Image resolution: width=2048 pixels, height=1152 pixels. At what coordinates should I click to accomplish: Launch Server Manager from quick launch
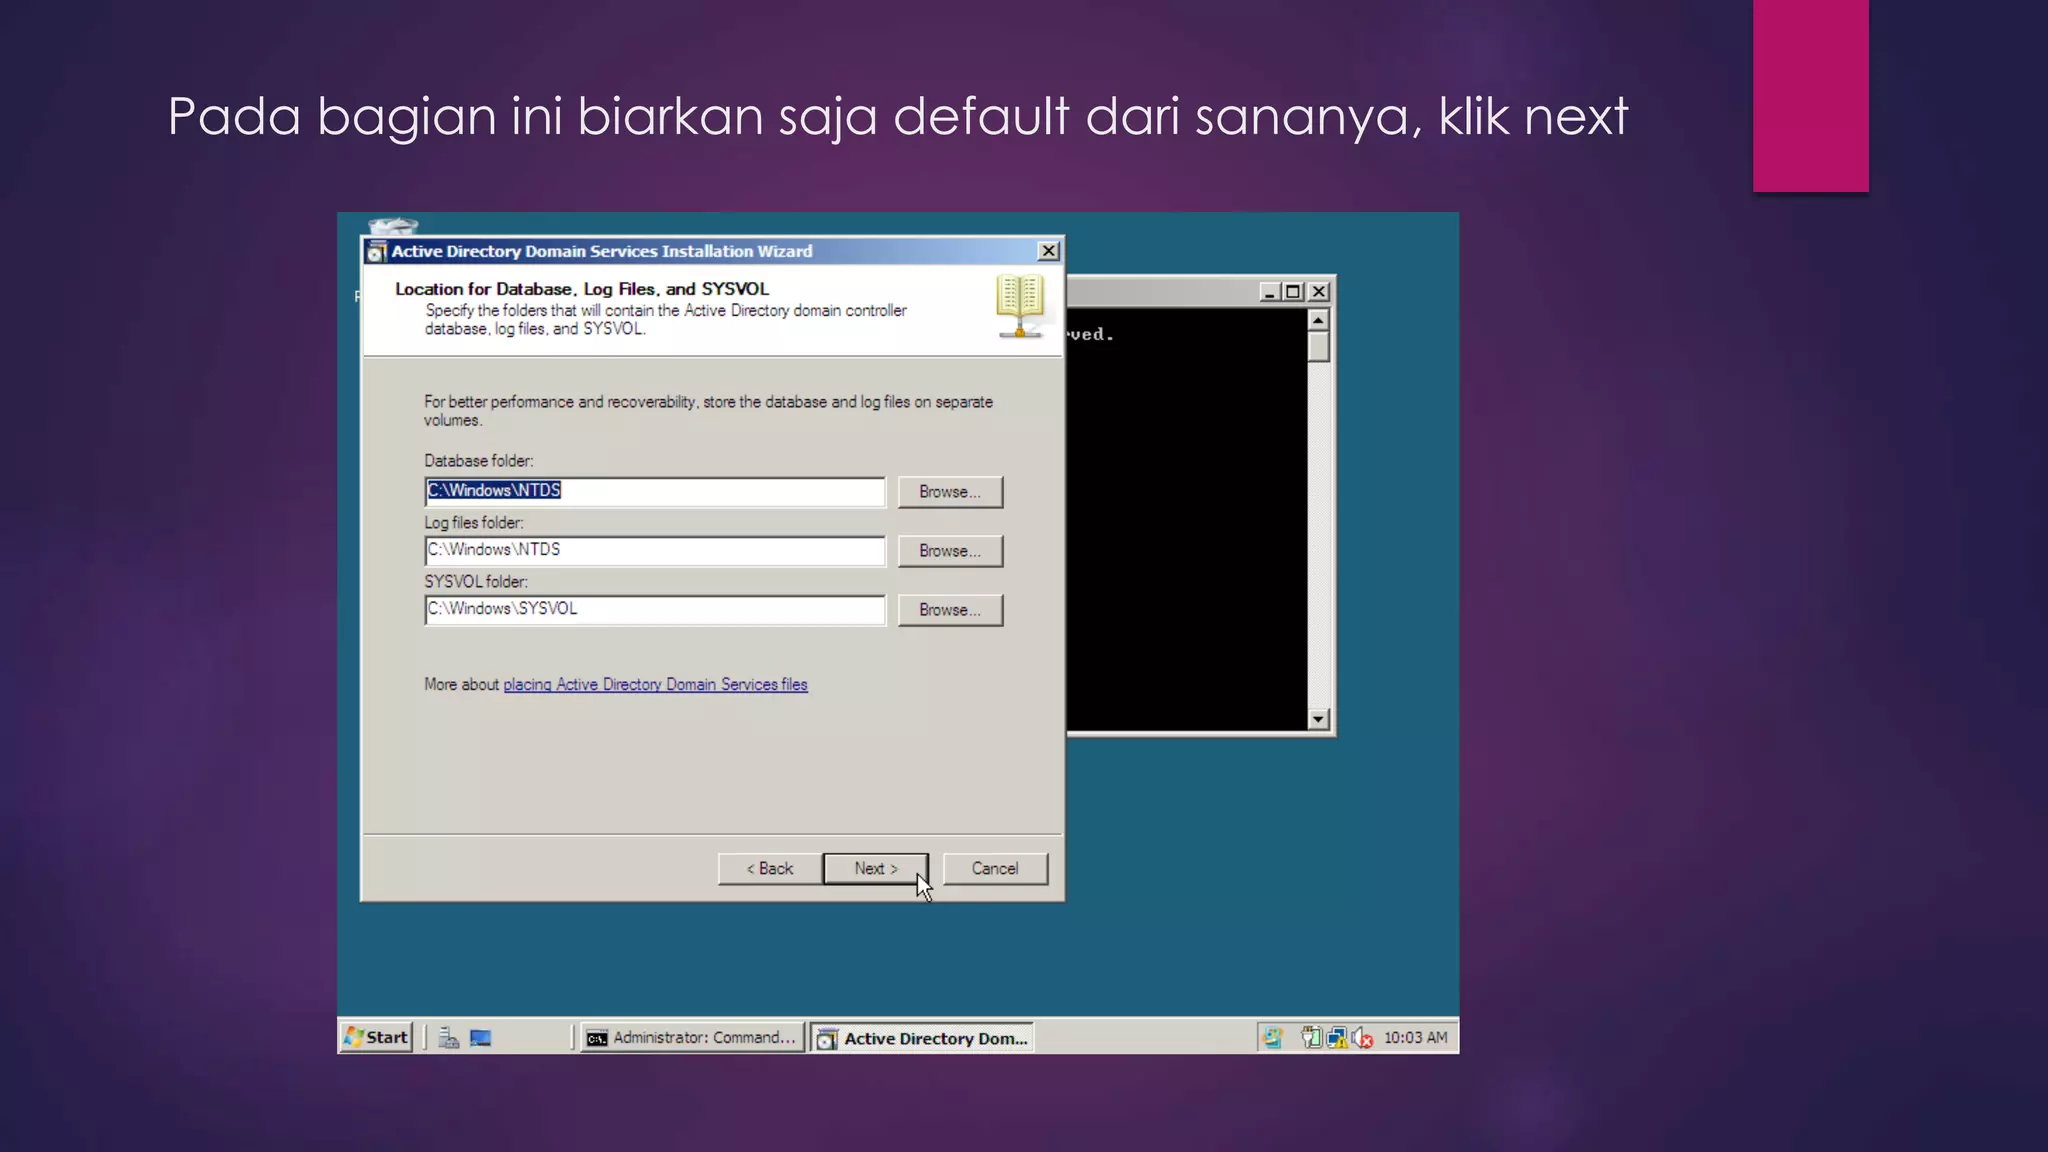coord(449,1038)
